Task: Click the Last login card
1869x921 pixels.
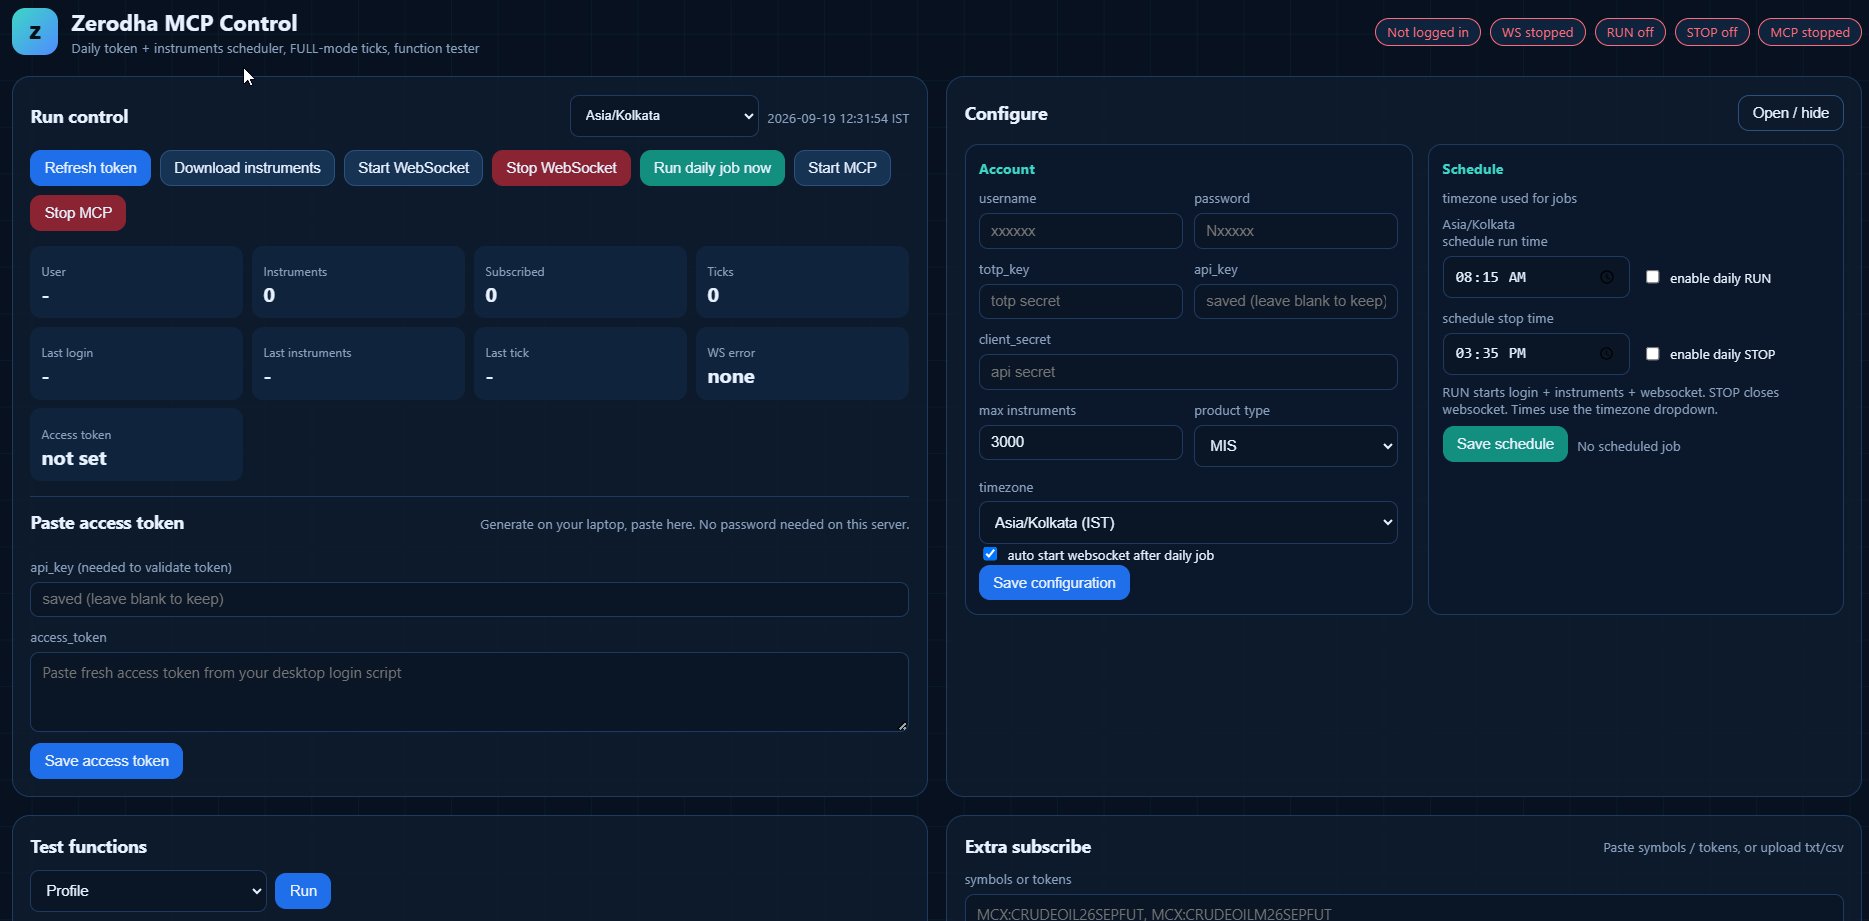Action: point(136,364)
